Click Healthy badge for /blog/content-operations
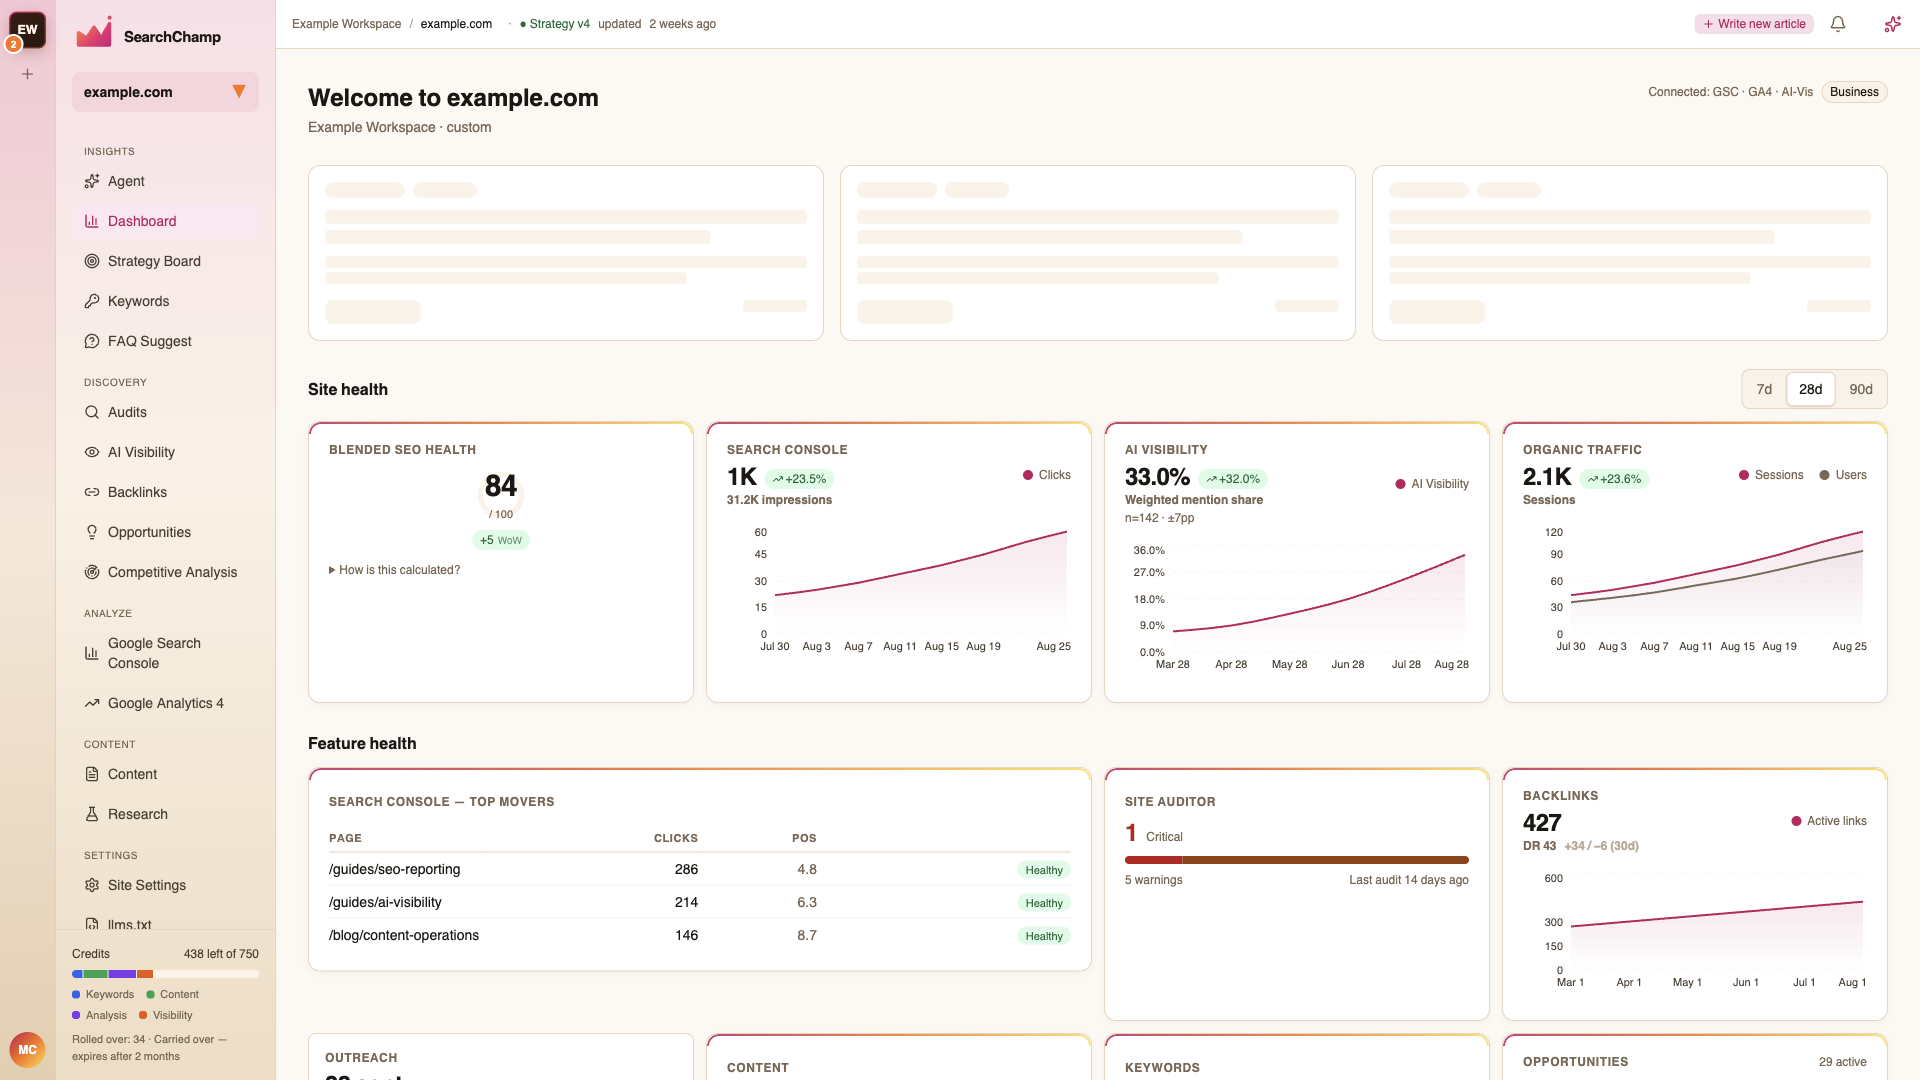Image resolution: width=1920 pixels, height=1080 pixels. point(1044,936)
